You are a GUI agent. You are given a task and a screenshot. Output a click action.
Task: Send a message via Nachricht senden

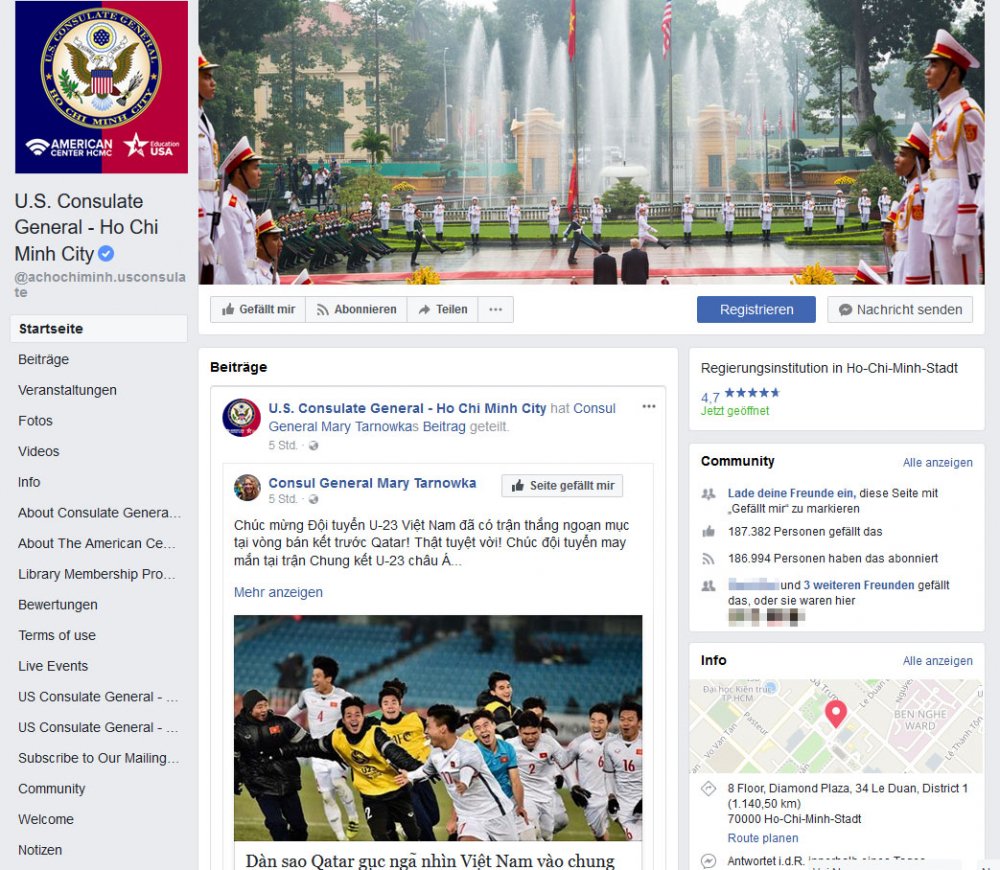(900, 309)
